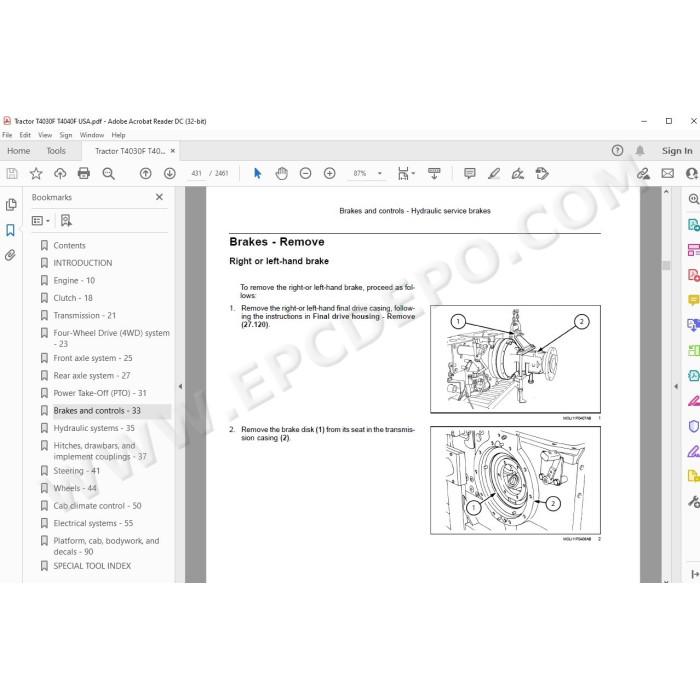Open notifications bell icon
Image resolution: width=700 pixels, height=700 pixels.
pos(640,150)
